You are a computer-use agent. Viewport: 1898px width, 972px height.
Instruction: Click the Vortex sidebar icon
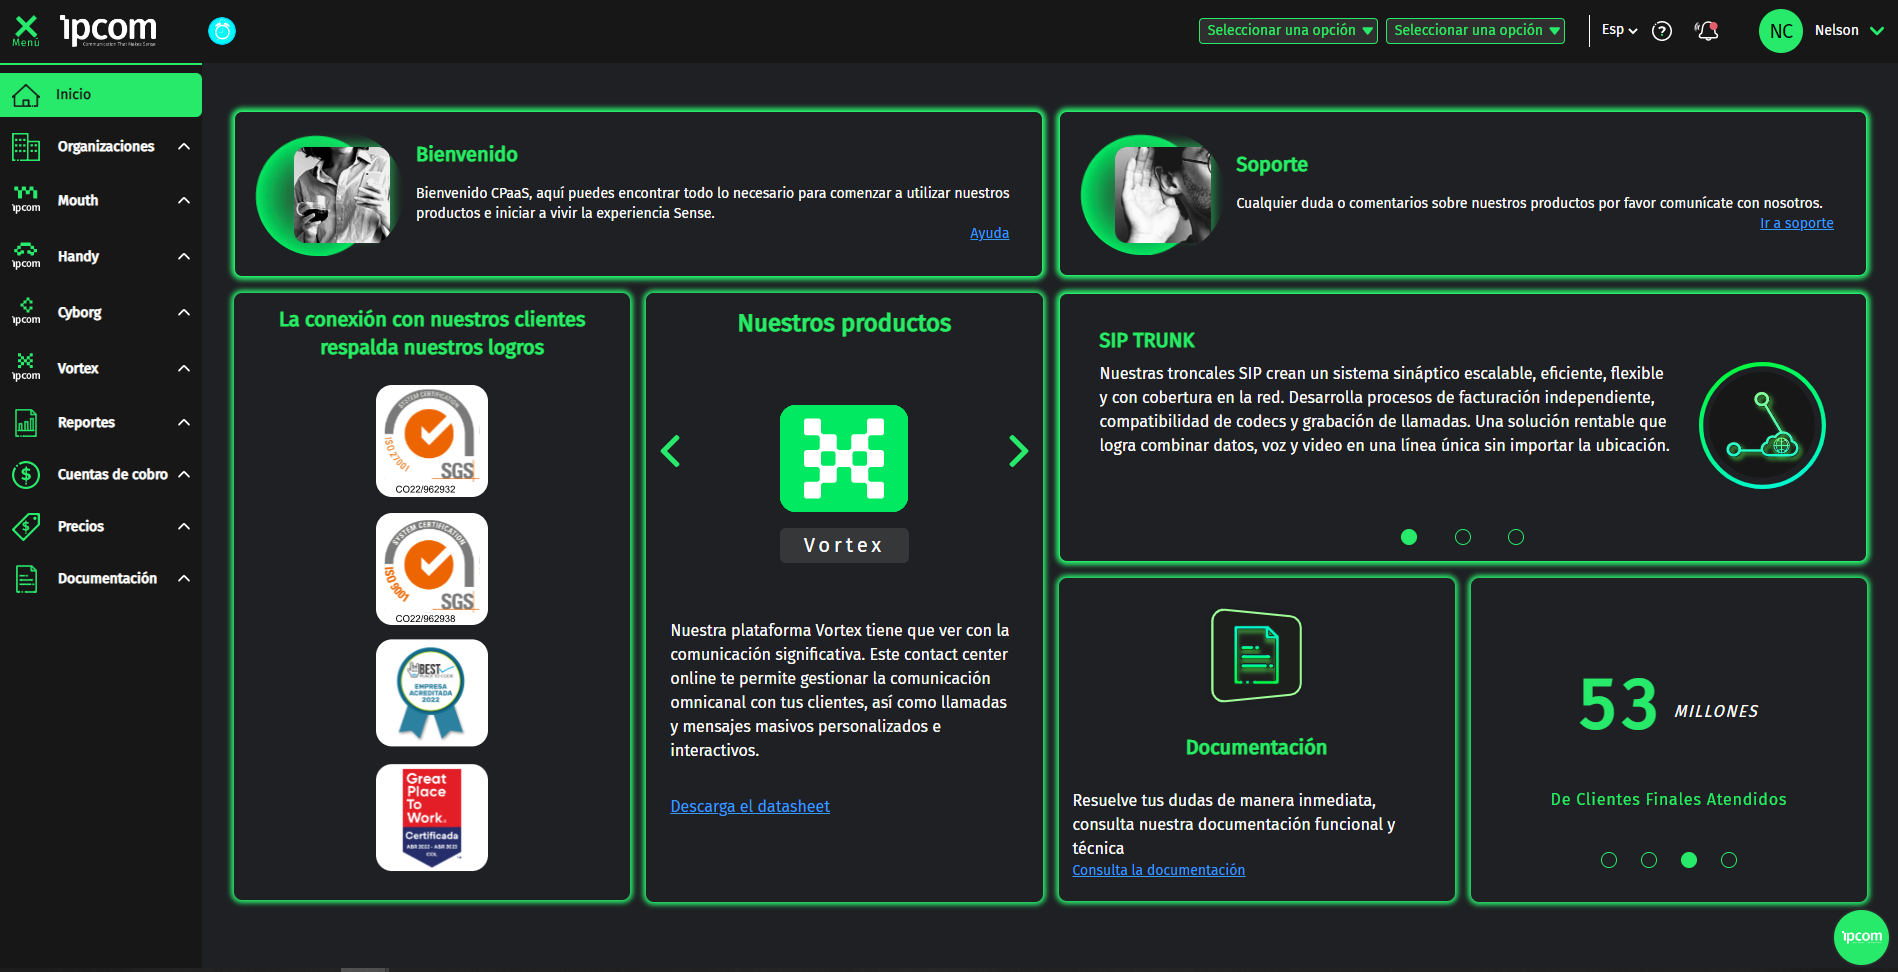tap(26, 368)
